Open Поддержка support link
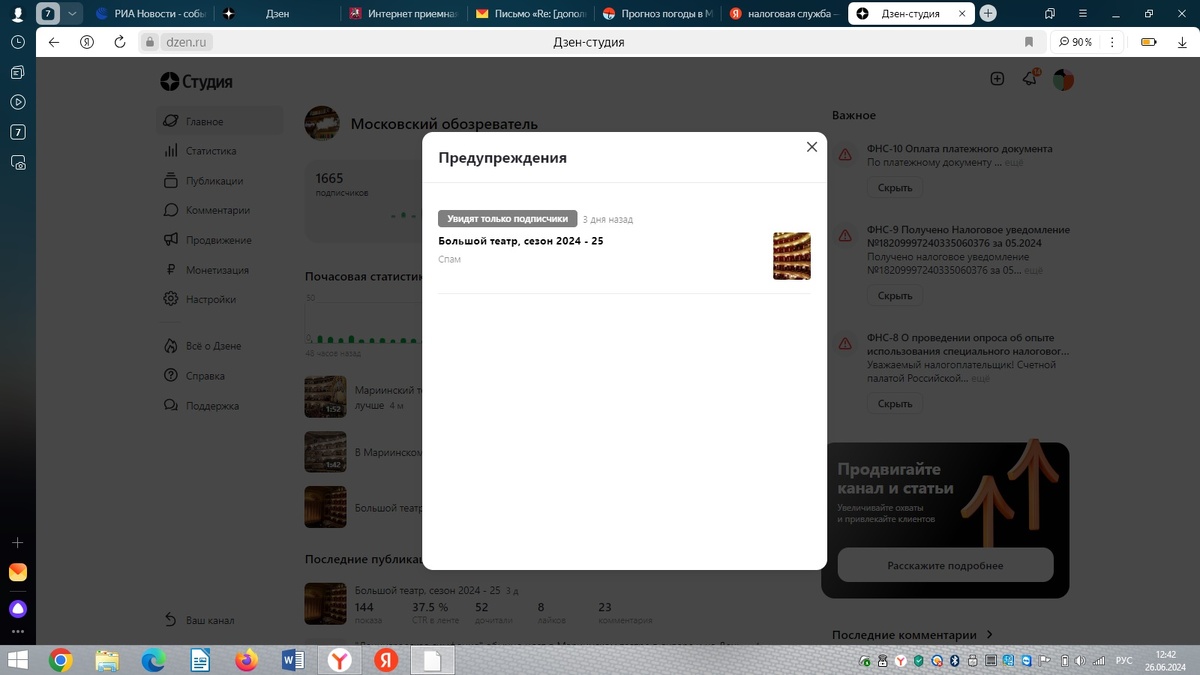Screen dimensions: 1200x675 pos(212,406)
